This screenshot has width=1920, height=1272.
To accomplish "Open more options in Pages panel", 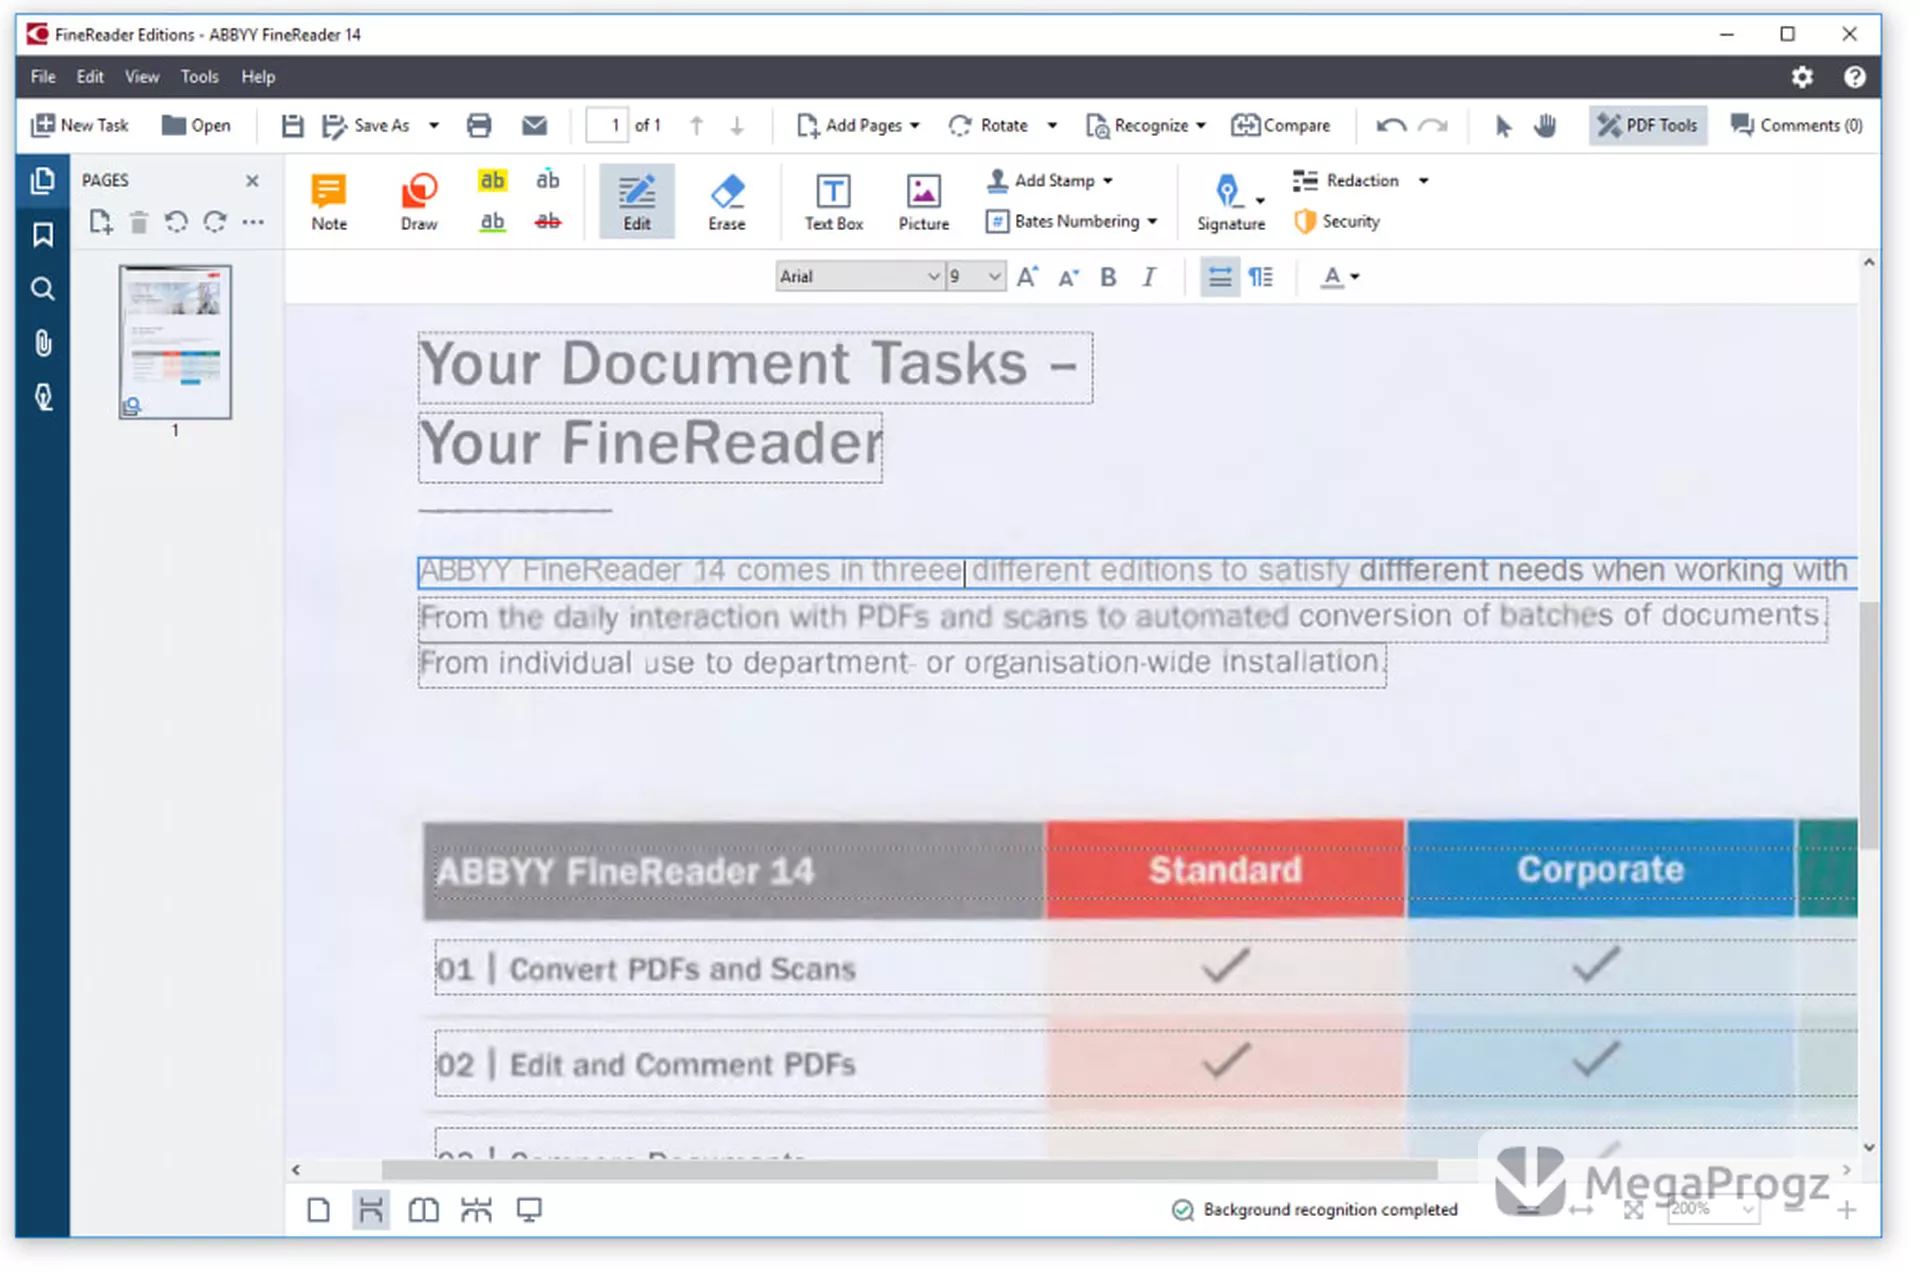I will 253,222.
